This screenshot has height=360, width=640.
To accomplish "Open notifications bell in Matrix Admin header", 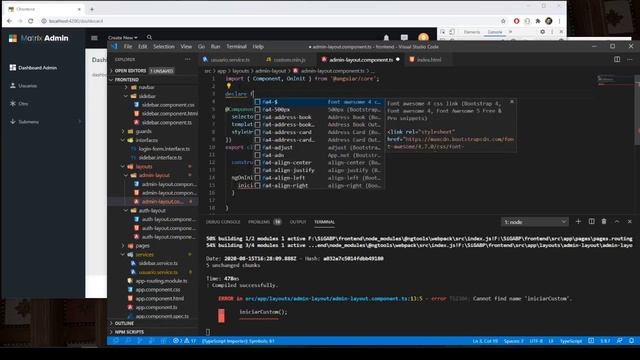I will (x=386, y=38).
